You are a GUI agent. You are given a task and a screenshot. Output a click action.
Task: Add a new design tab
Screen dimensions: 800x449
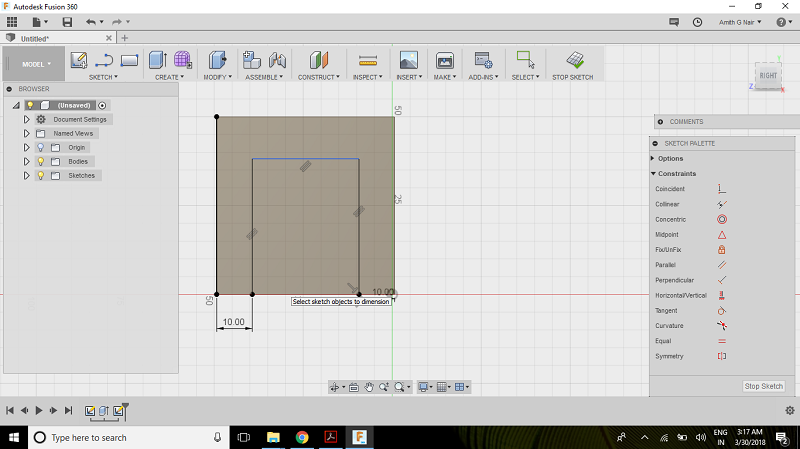(x=124, y=38)
